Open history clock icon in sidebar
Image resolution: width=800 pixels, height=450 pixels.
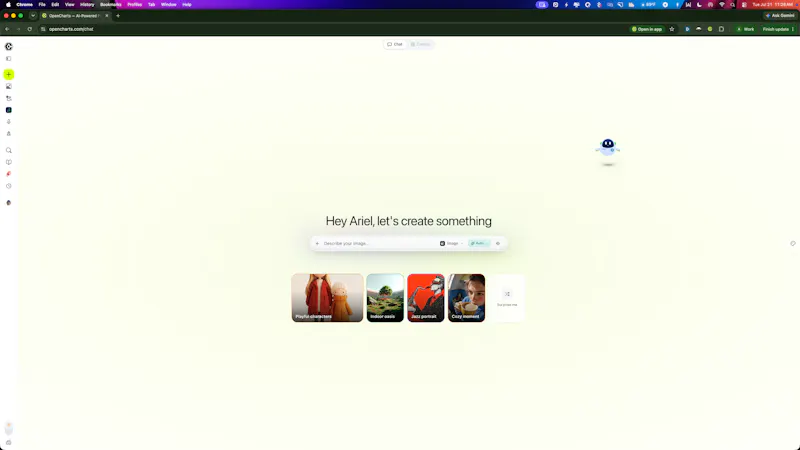pyautogui.click(x=9, y=186)
